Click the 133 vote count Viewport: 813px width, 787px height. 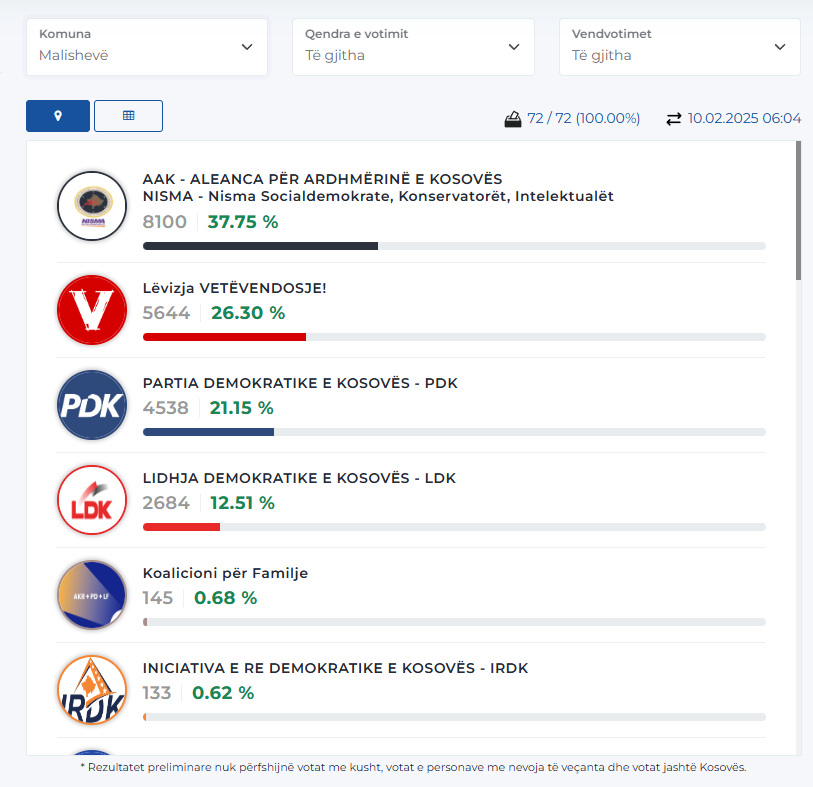click(157, 693)
